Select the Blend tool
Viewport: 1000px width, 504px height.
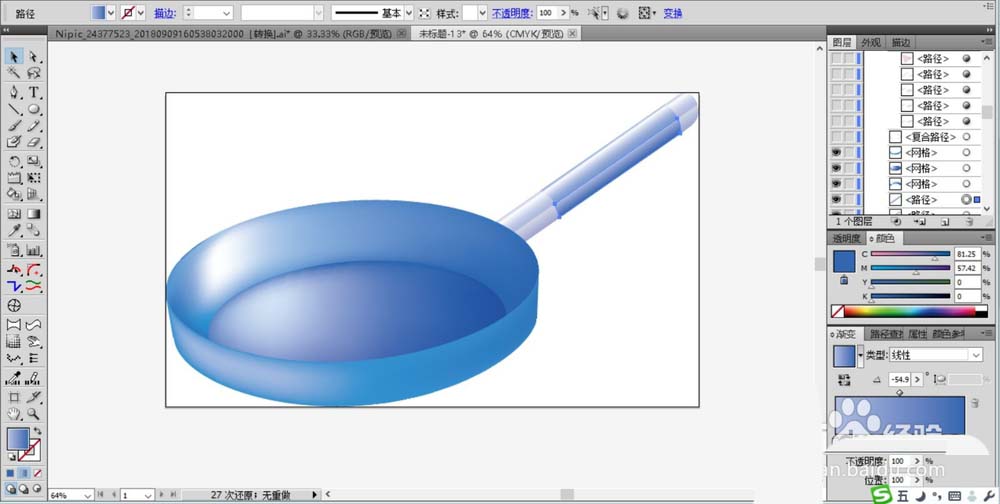(x=33, y=230)
